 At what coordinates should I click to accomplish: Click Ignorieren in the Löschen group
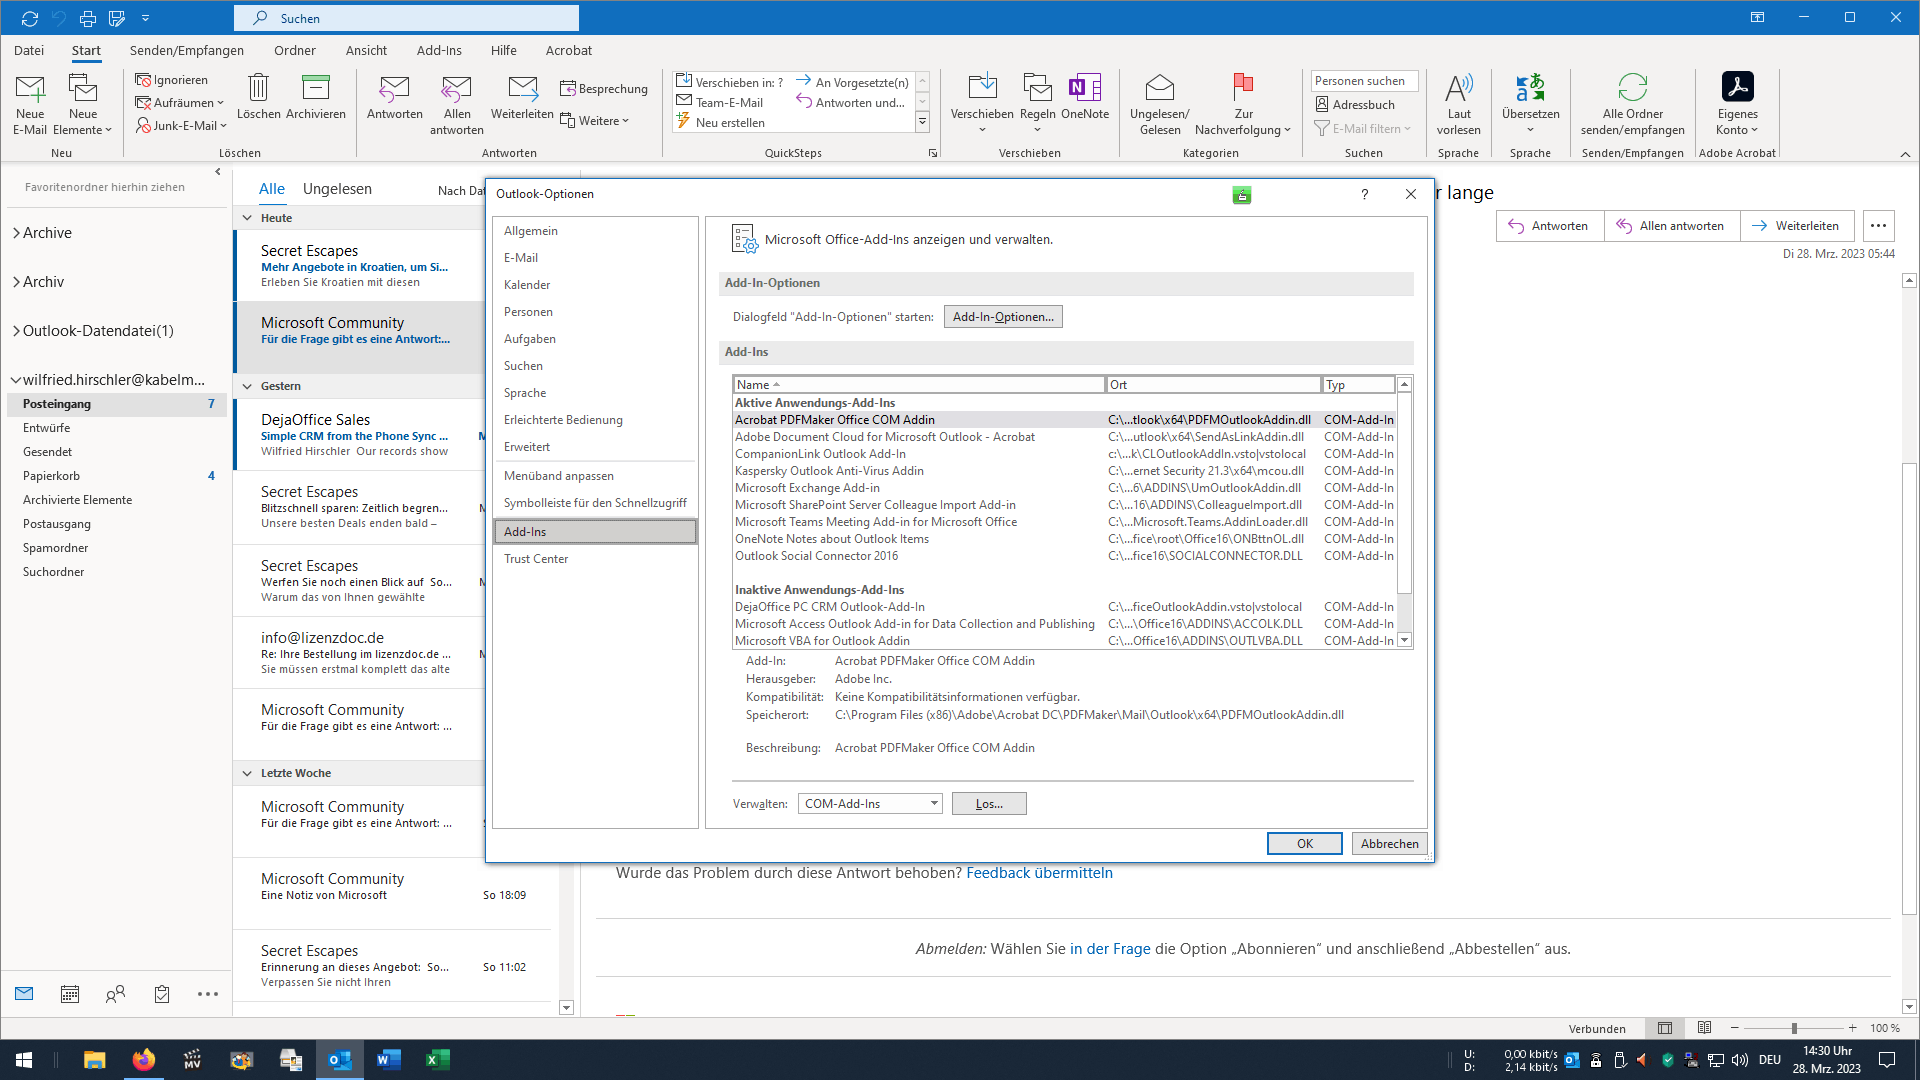click(172, 80)
